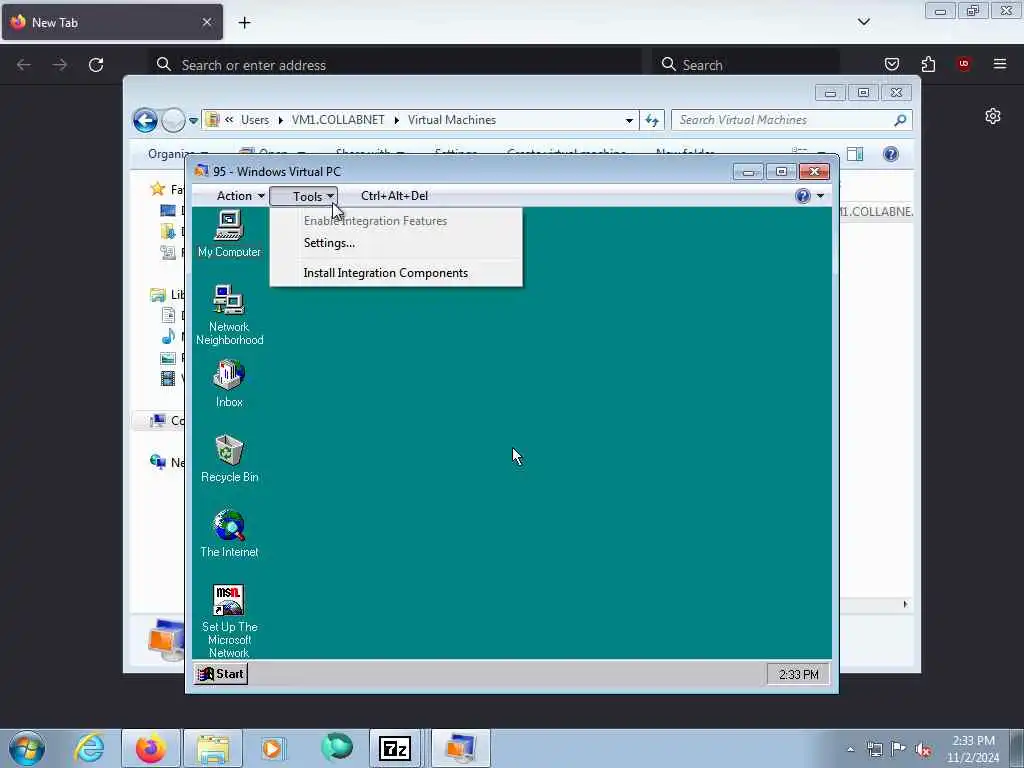Viewport: 1024px width, 768px height.
Task: Select the Recycle Bin icon
Action: [229, 458]
